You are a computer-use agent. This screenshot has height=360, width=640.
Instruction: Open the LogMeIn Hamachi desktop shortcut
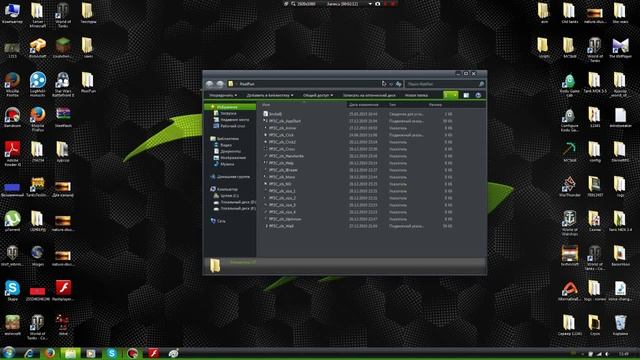coord(38,84)
